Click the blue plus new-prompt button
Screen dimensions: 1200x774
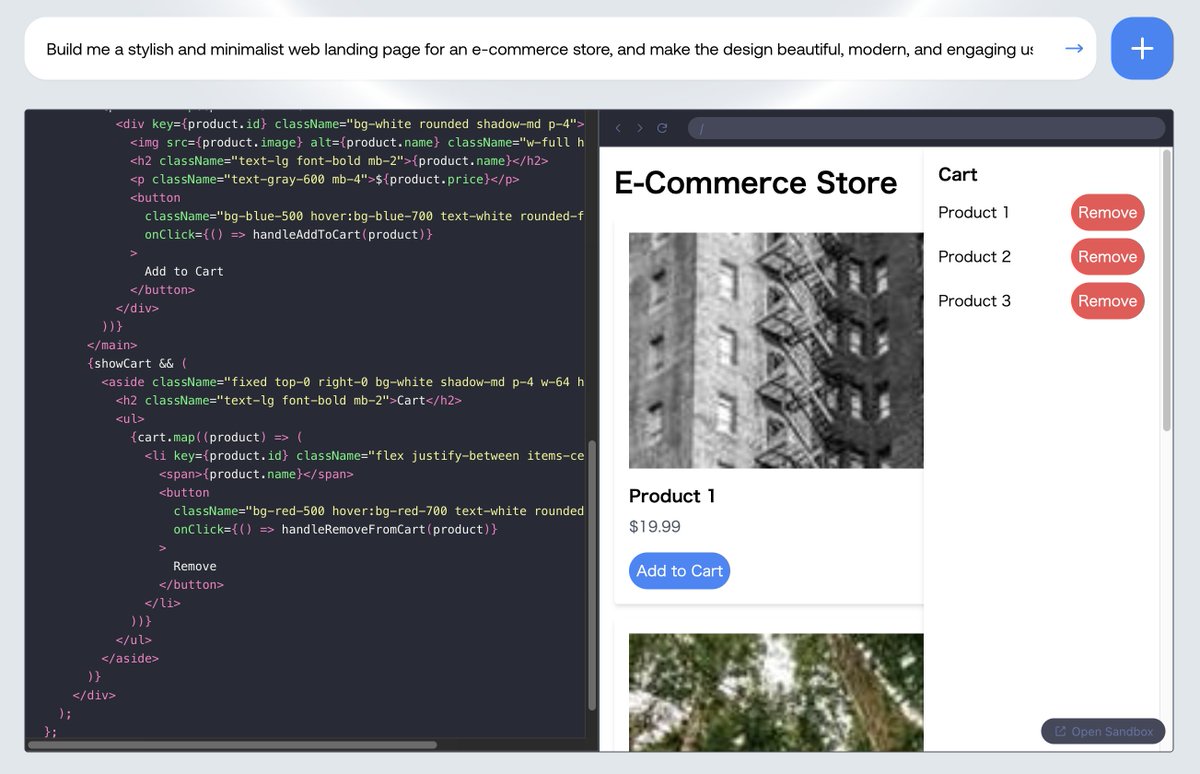pyautogui.click(x=1142, y=48)
